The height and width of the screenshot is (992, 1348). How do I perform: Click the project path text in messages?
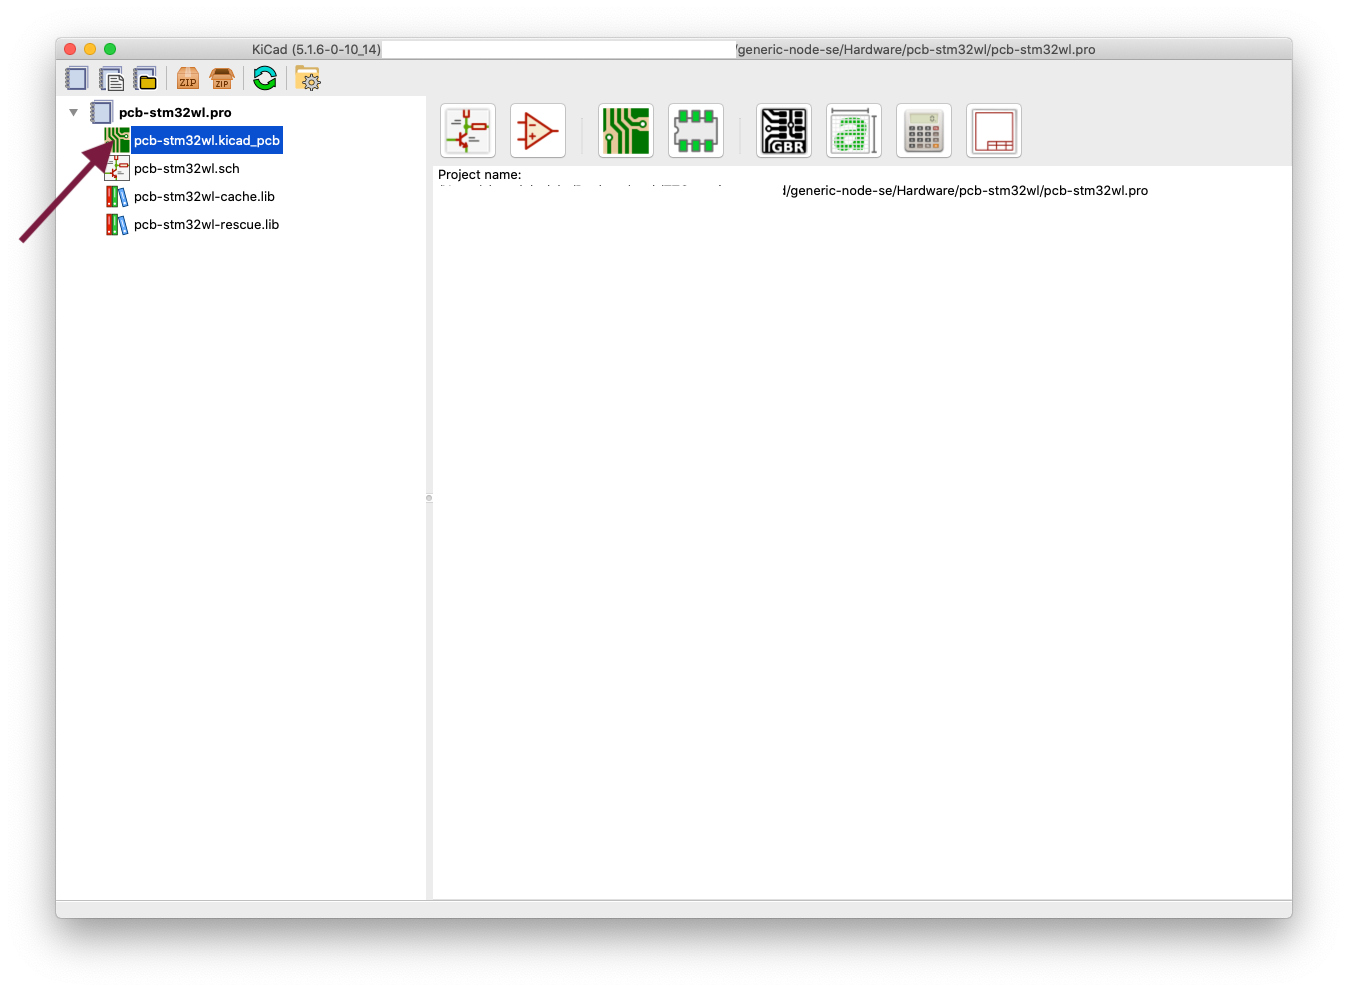[966, 190]
